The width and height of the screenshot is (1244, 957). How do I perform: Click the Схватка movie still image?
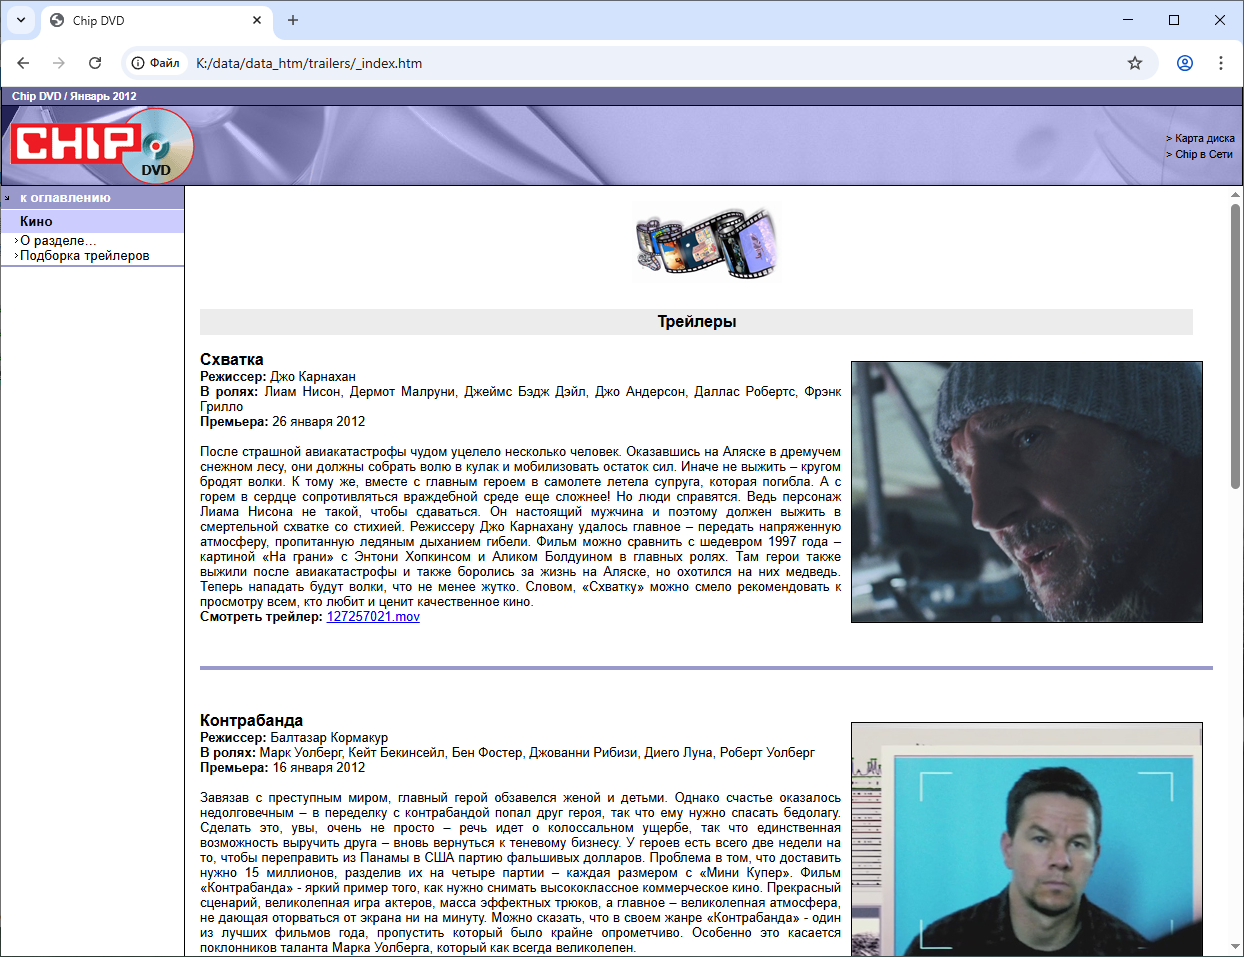click(x=1026, y=492)
